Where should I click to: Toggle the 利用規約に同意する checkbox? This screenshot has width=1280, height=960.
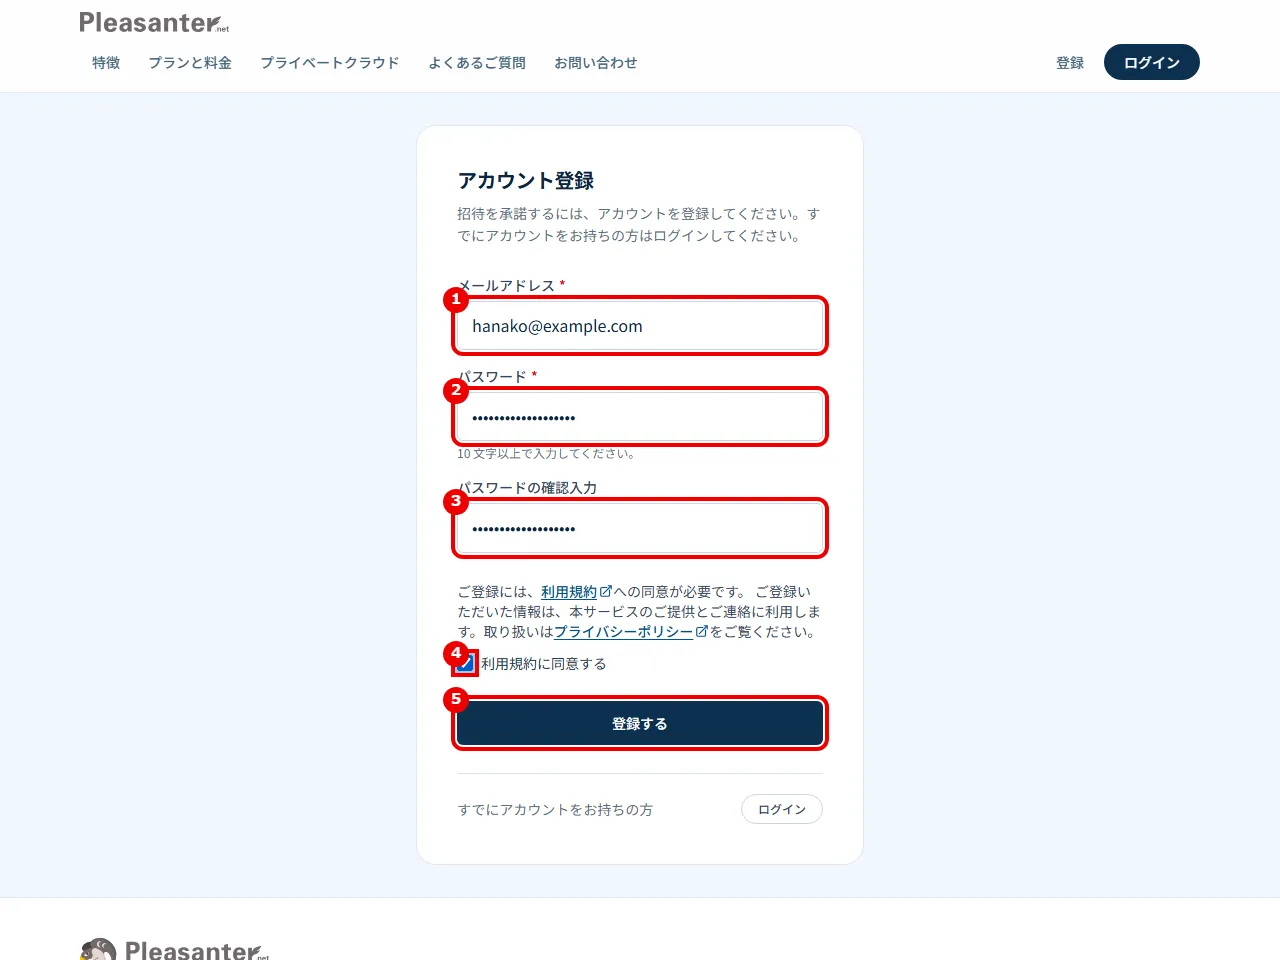tap(466, 663)
